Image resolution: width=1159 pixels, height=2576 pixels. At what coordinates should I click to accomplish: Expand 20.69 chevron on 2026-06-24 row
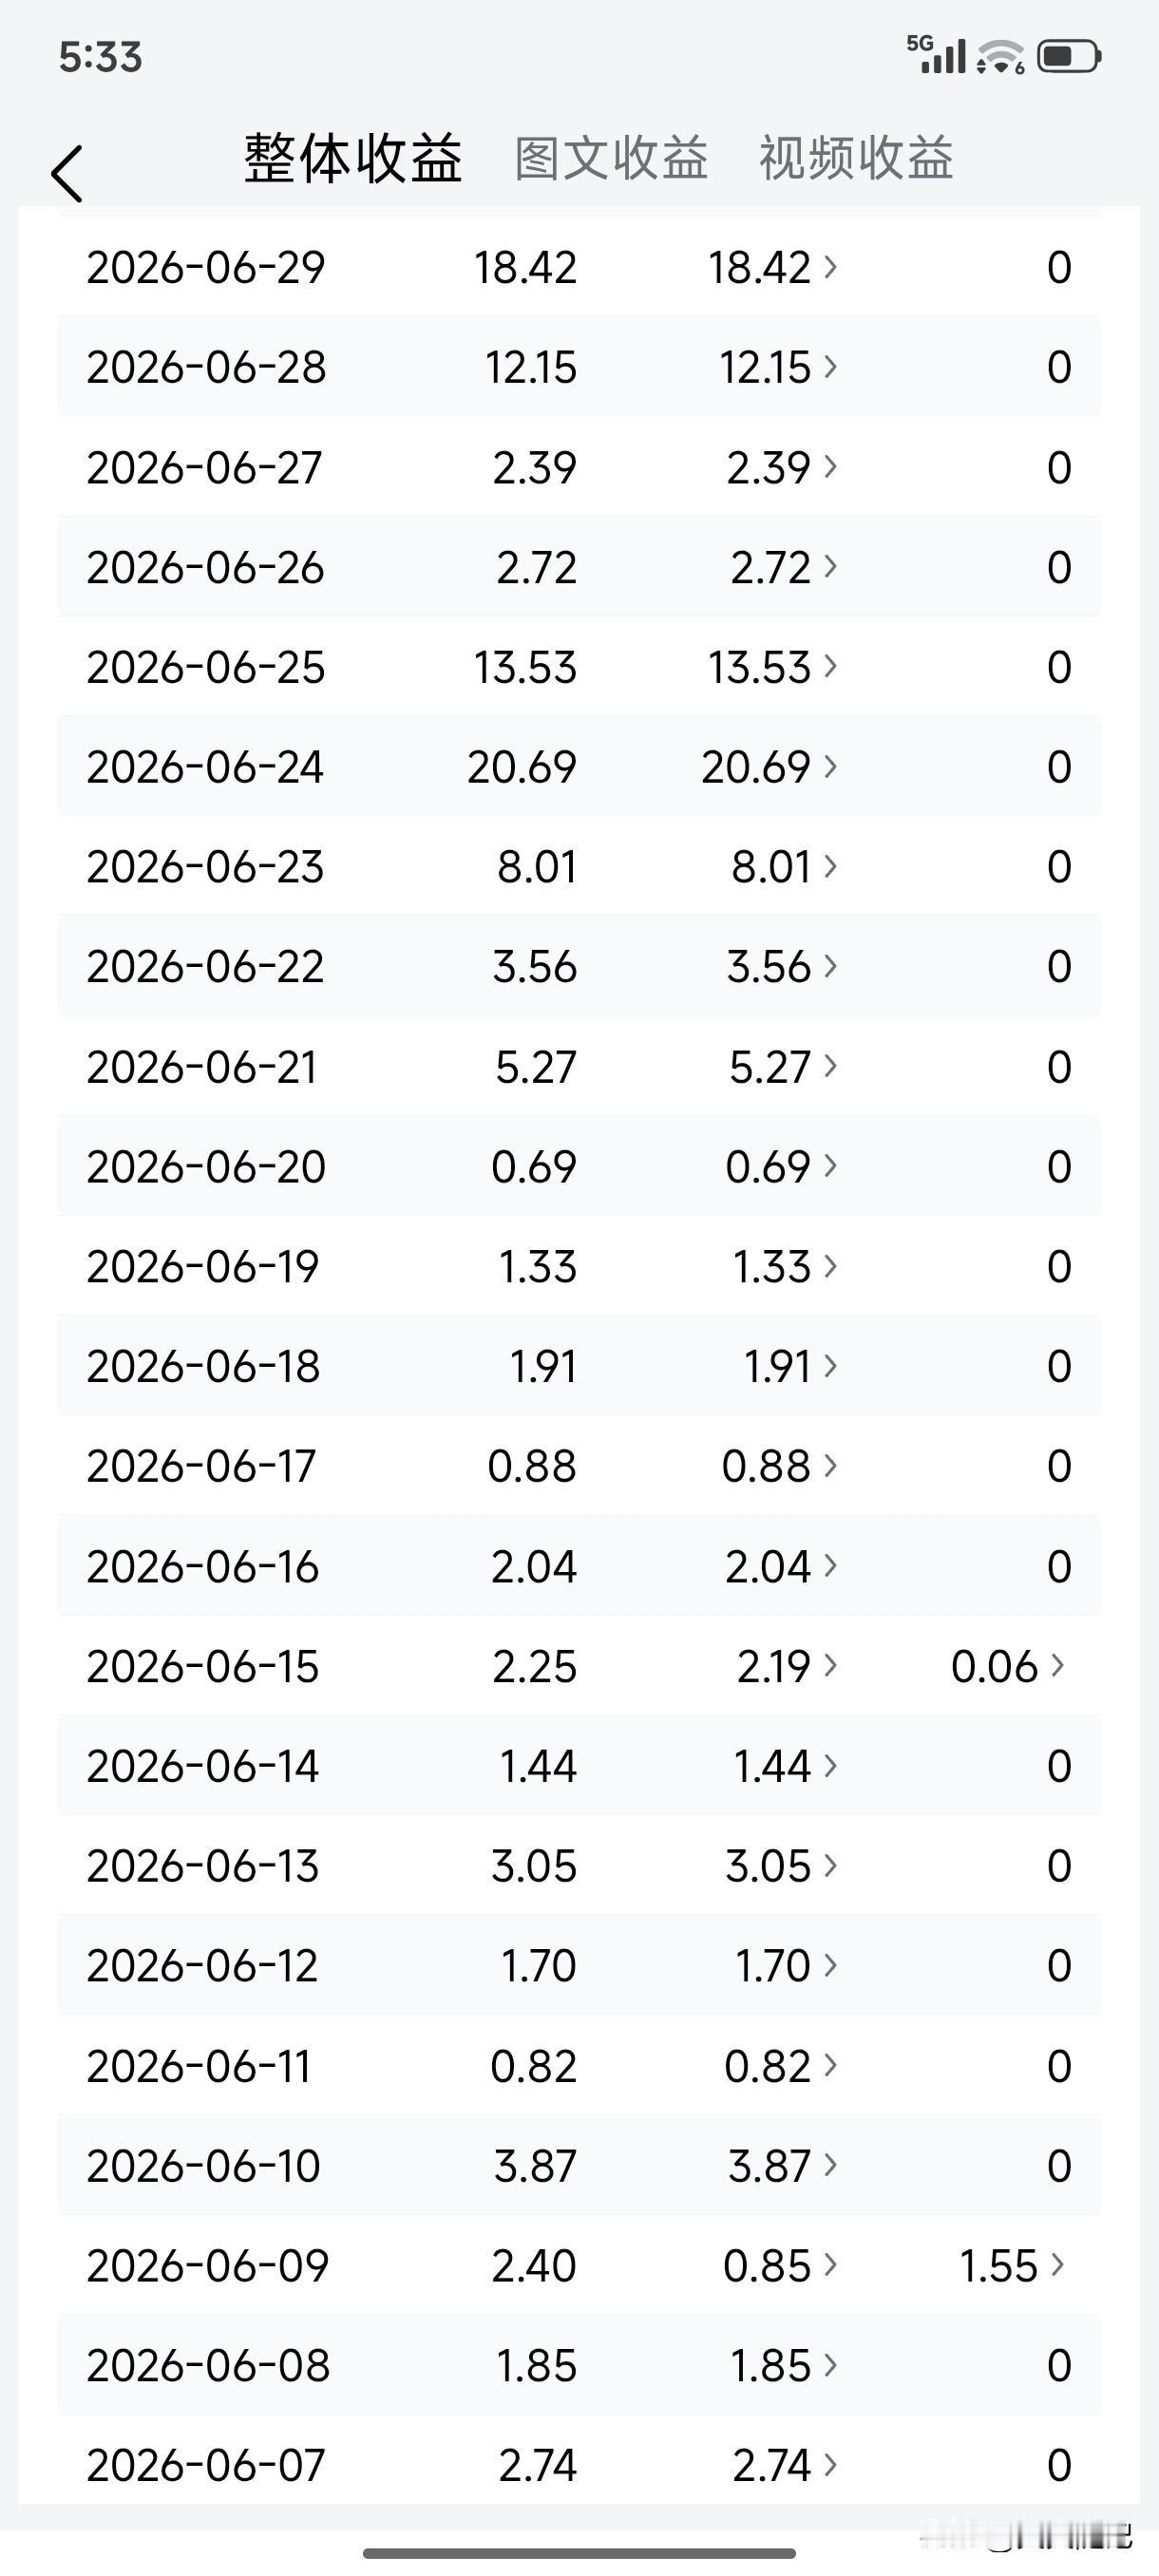pyautogui.click(x=830, y=767)
